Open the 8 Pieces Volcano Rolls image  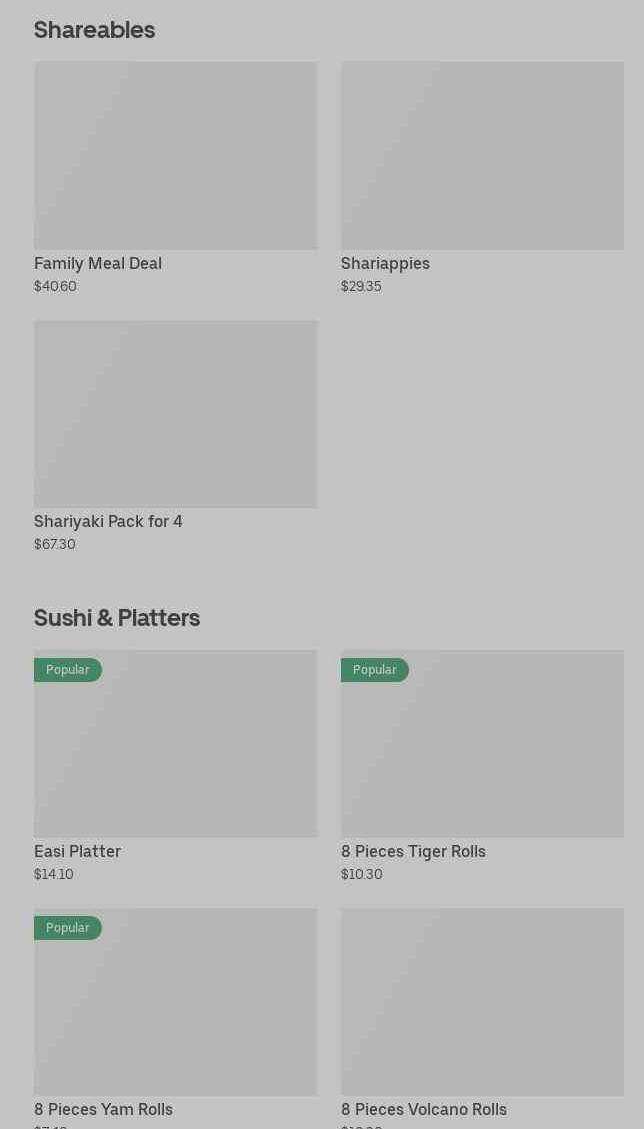coord(482,1002)
